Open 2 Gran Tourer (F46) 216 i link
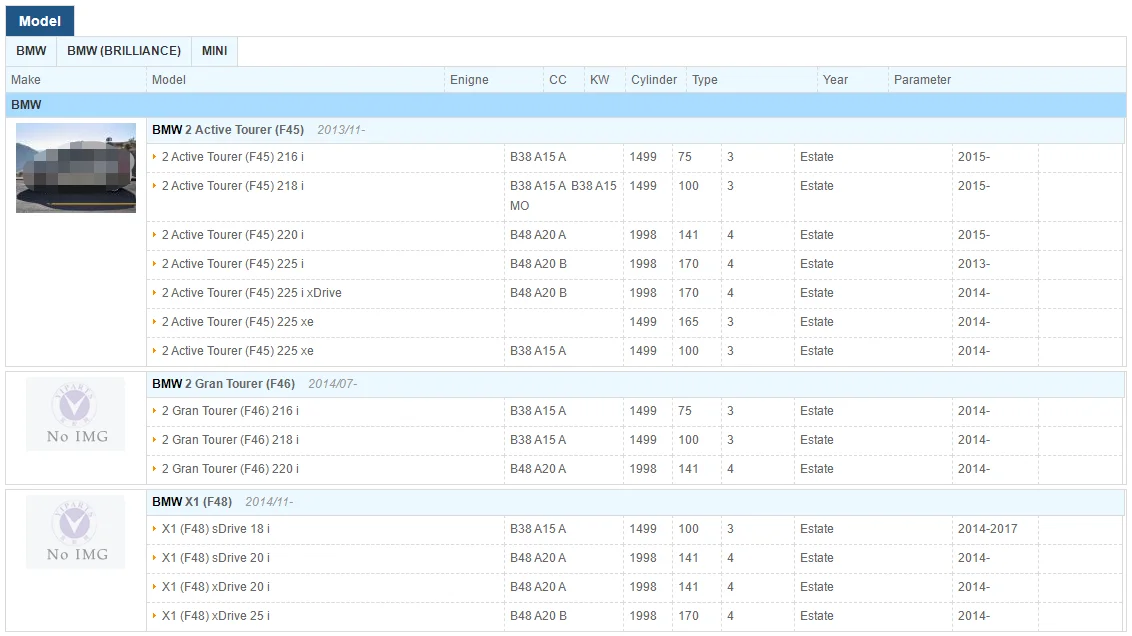The height and width of the screenshot is (636, 1132). [x=230, y=411]
